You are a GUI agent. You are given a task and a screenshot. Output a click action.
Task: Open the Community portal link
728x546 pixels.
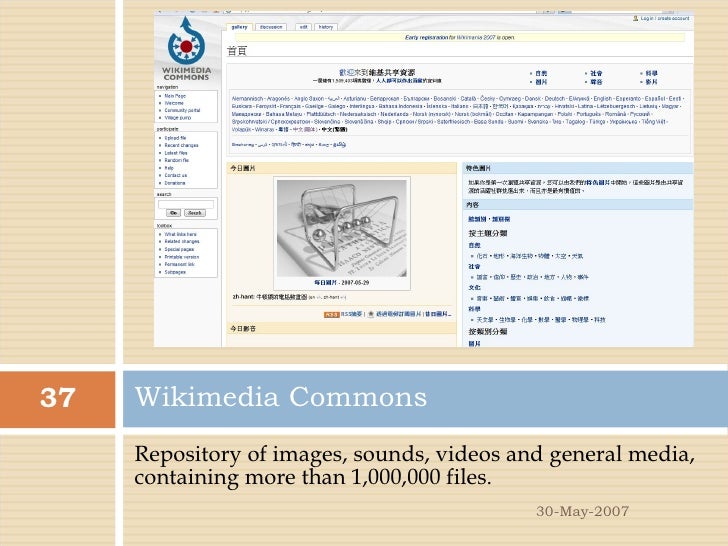[x=182, y=110]
